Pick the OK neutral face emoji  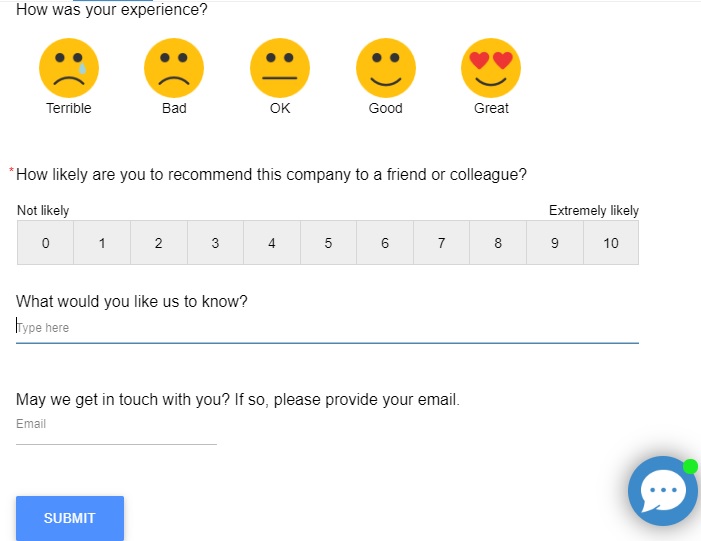pos(280,68)
